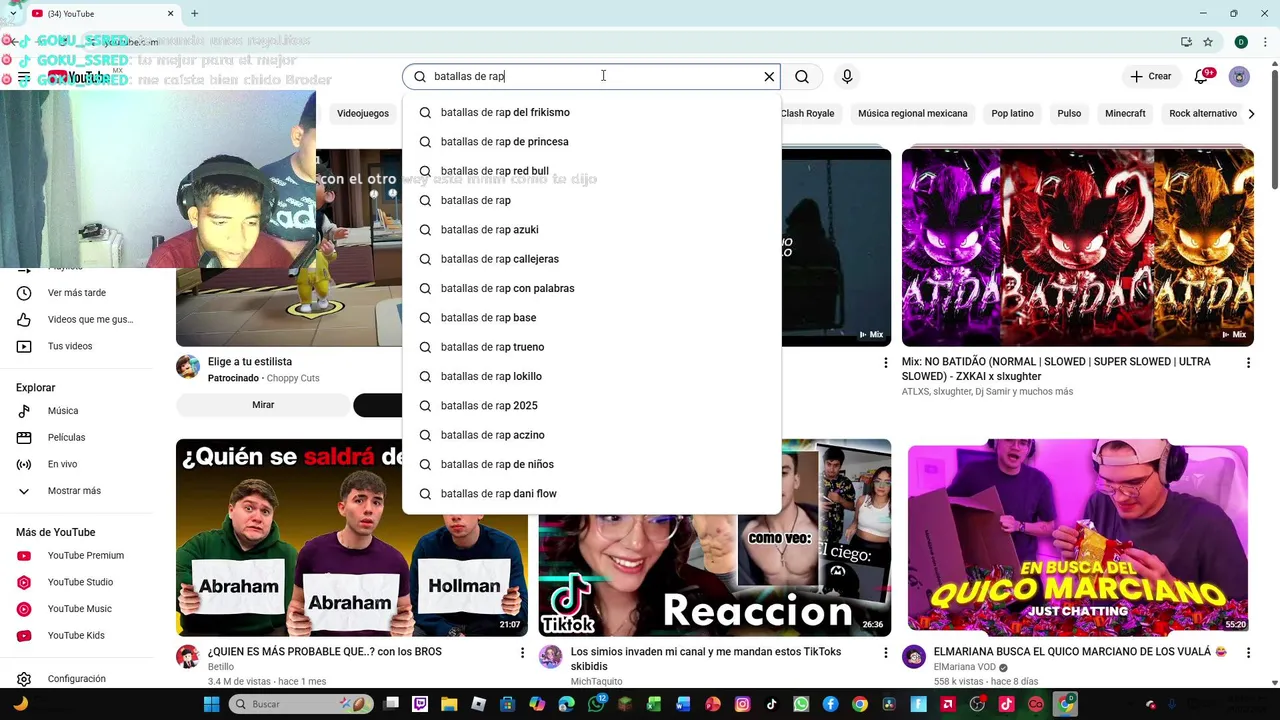
Task: Choose suggestion batallas de rap de niños
Action: point(592,465)
